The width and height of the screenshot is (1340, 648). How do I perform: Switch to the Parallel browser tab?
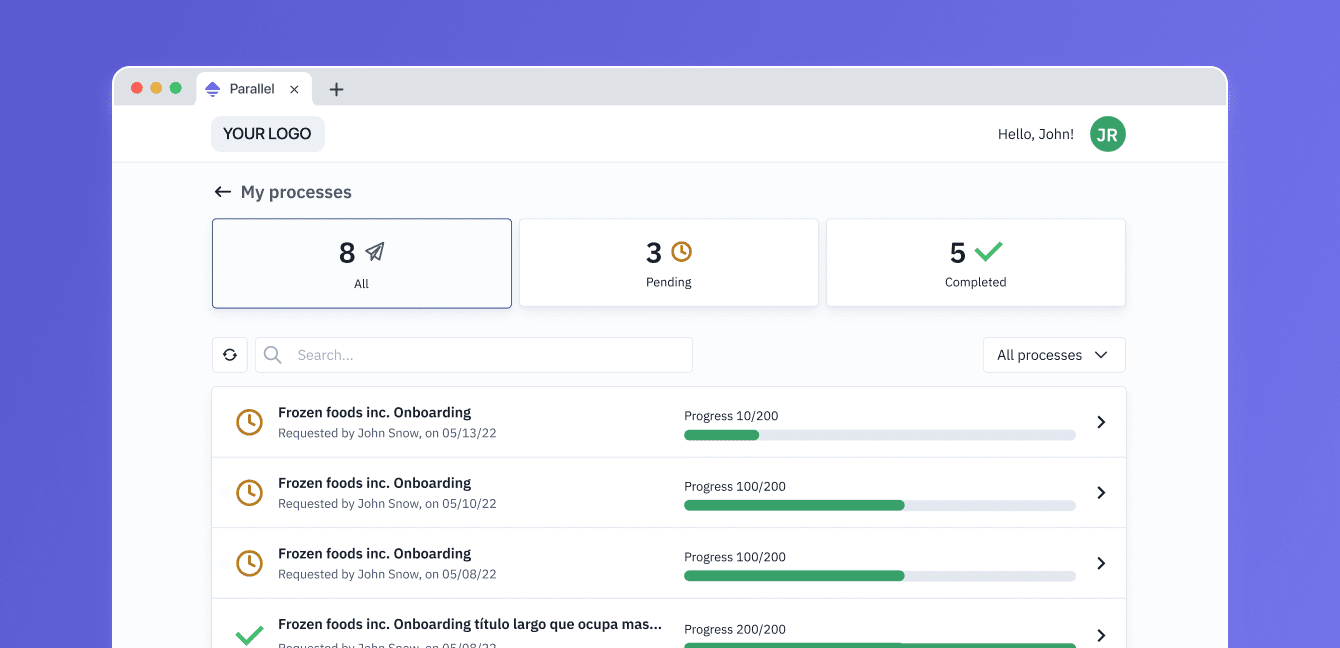tap(254, 89)
